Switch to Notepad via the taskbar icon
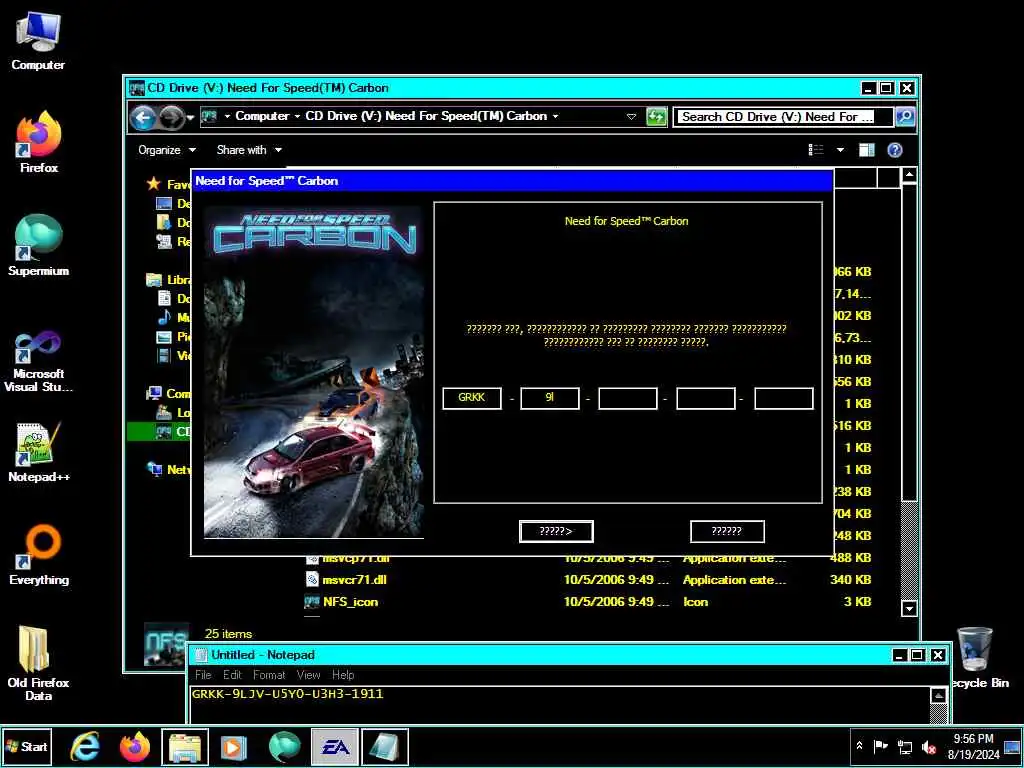 click(385, 746)
